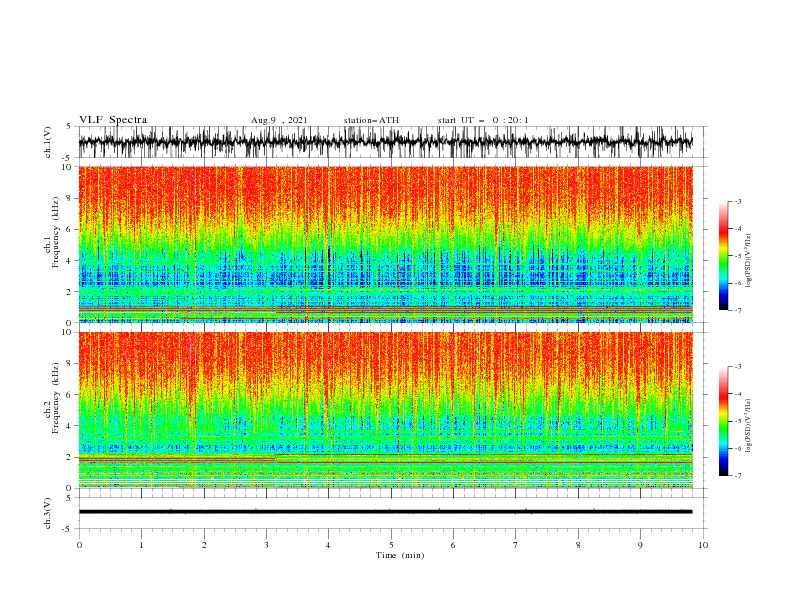Click the 'station=ATH' label
Viewport: 792px width, 612px height.
coord(371,120)
